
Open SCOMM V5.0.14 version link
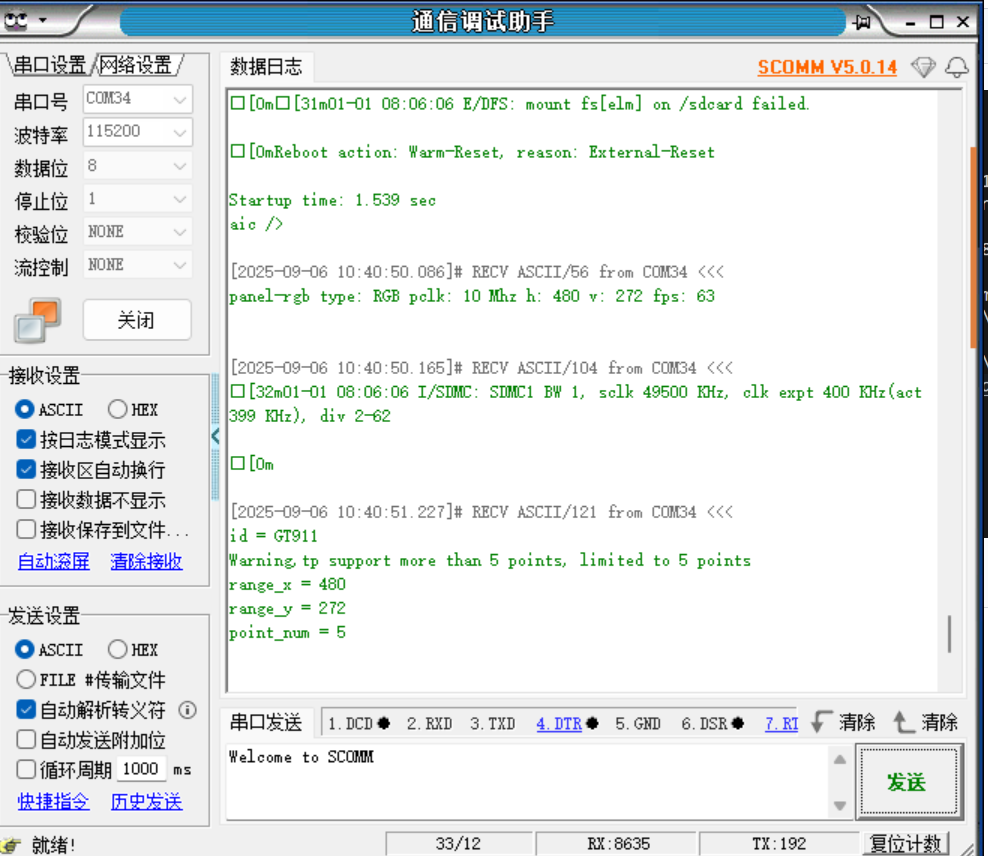827,67
